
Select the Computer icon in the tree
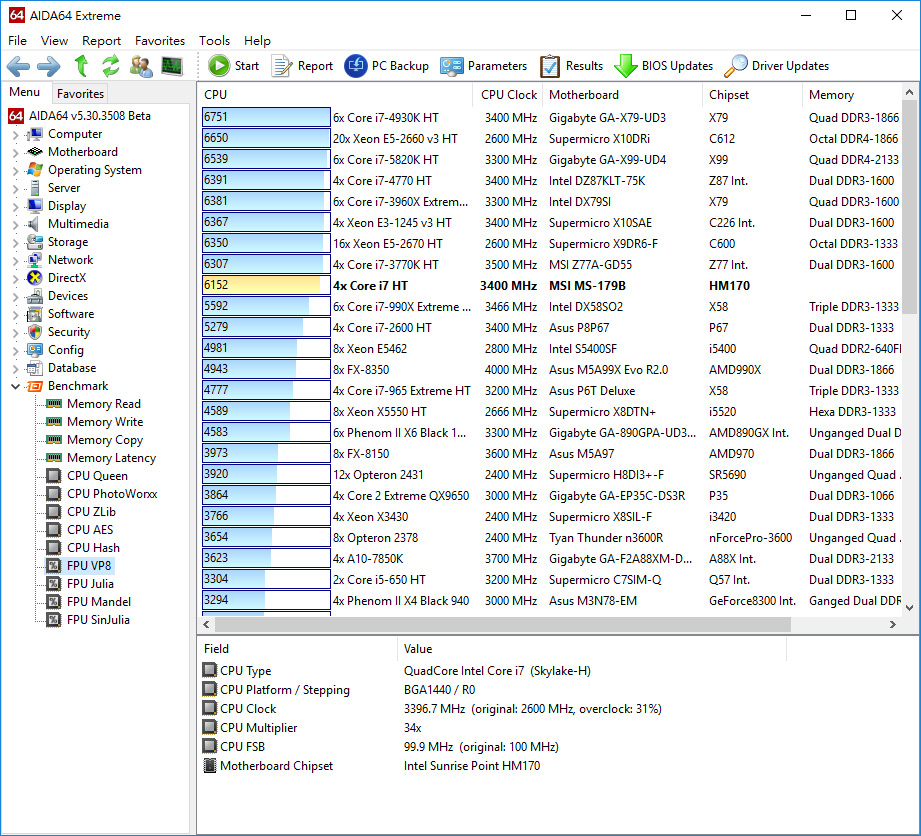click(x=35, y=134)
